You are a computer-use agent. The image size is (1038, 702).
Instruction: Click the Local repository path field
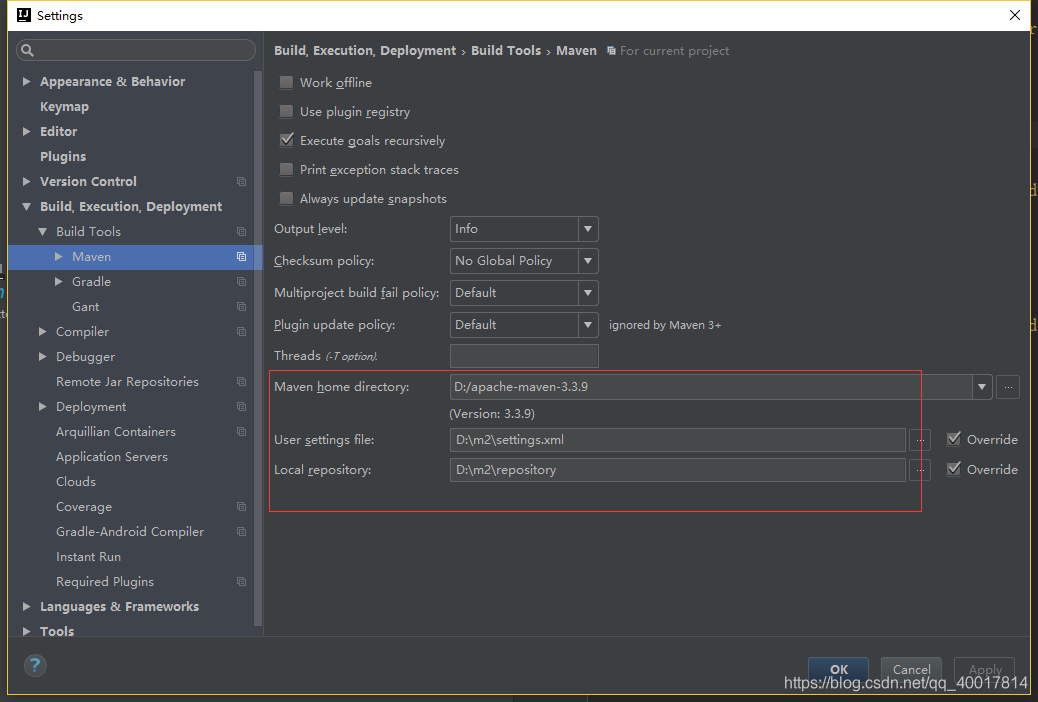[x=678, y=470]
